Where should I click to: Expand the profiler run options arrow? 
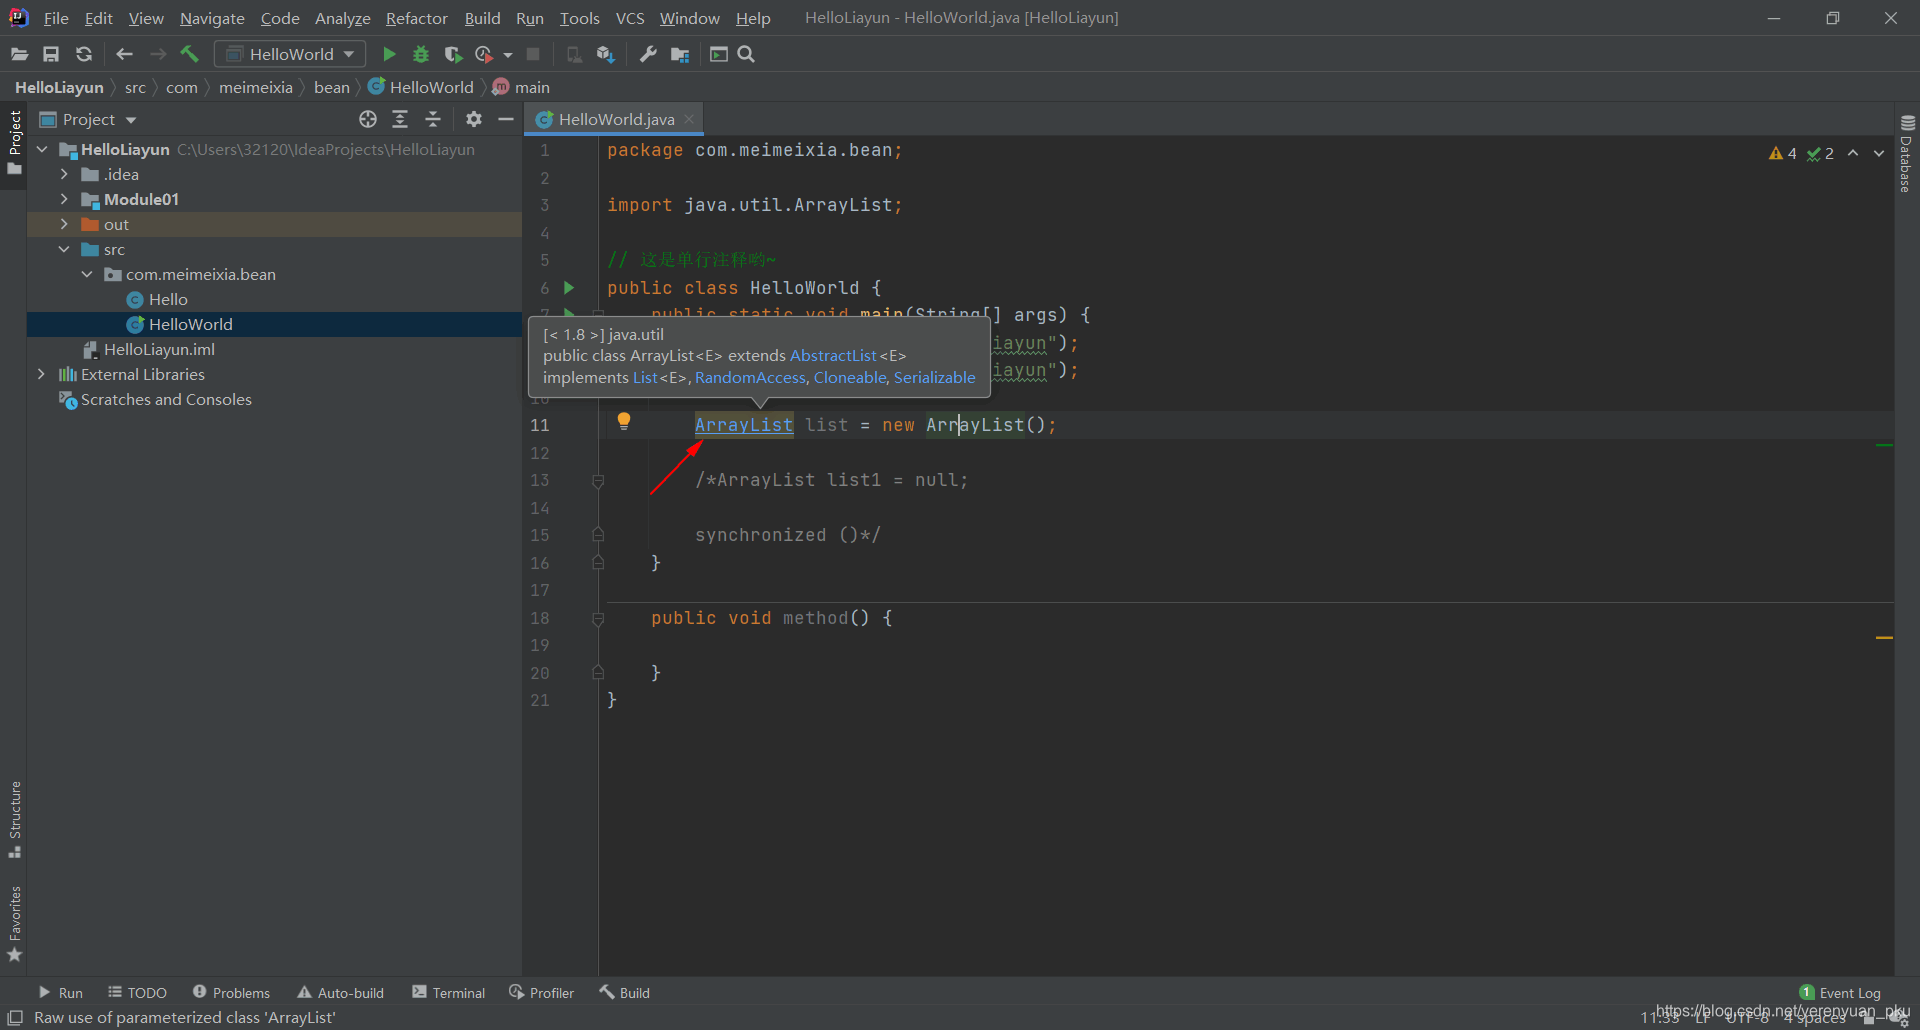coord(508,55)
